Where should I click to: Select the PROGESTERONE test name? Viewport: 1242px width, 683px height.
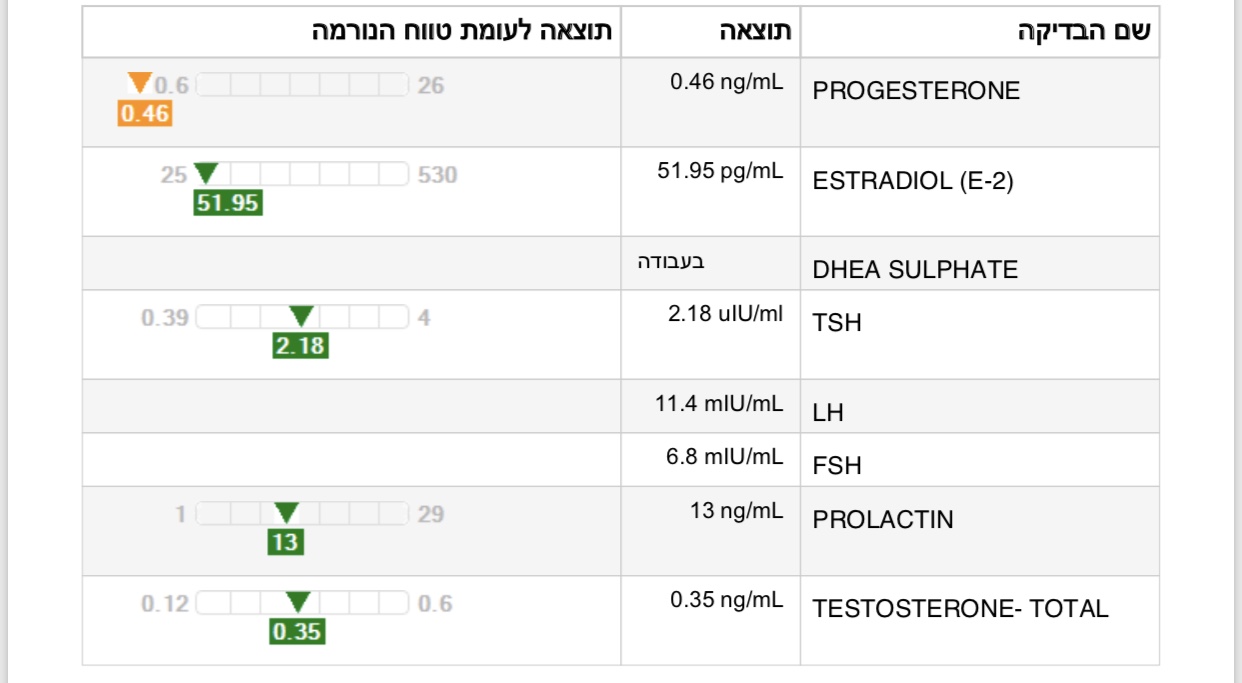pyautogui.click(x=916, y=91)
